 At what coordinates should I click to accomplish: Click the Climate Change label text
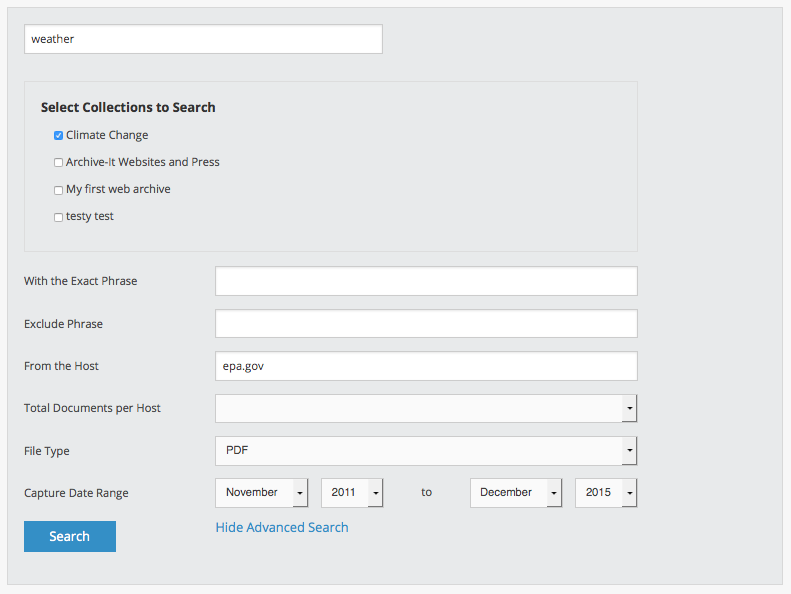point(107,135)
